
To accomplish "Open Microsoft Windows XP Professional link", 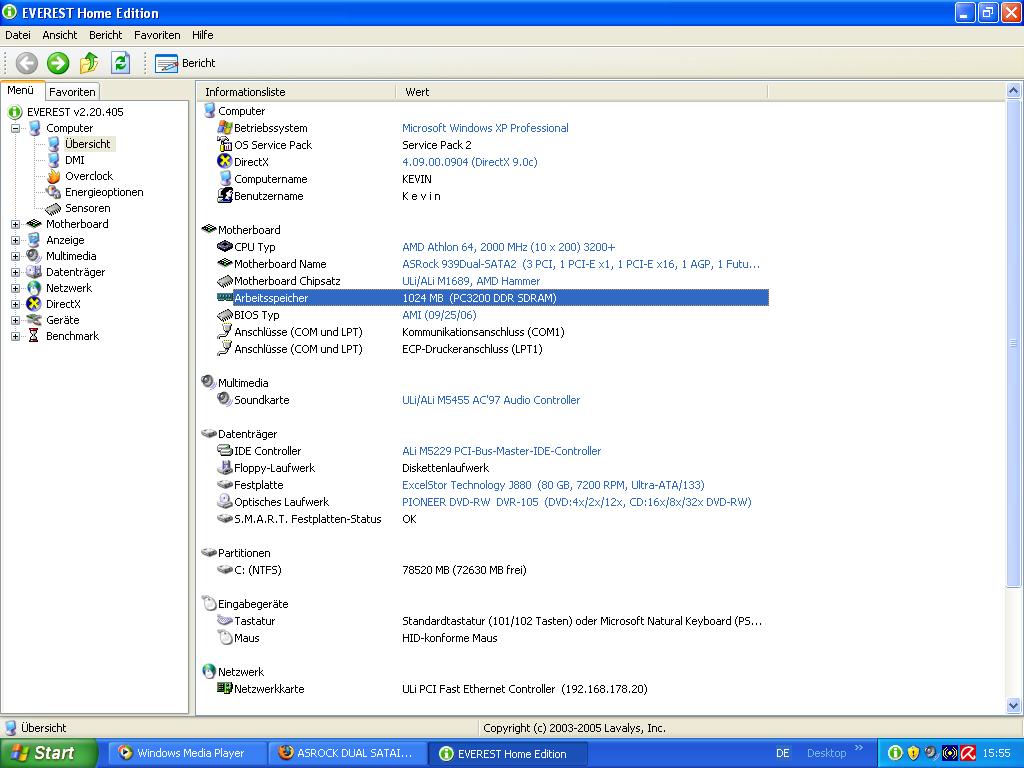I will 485,129.
